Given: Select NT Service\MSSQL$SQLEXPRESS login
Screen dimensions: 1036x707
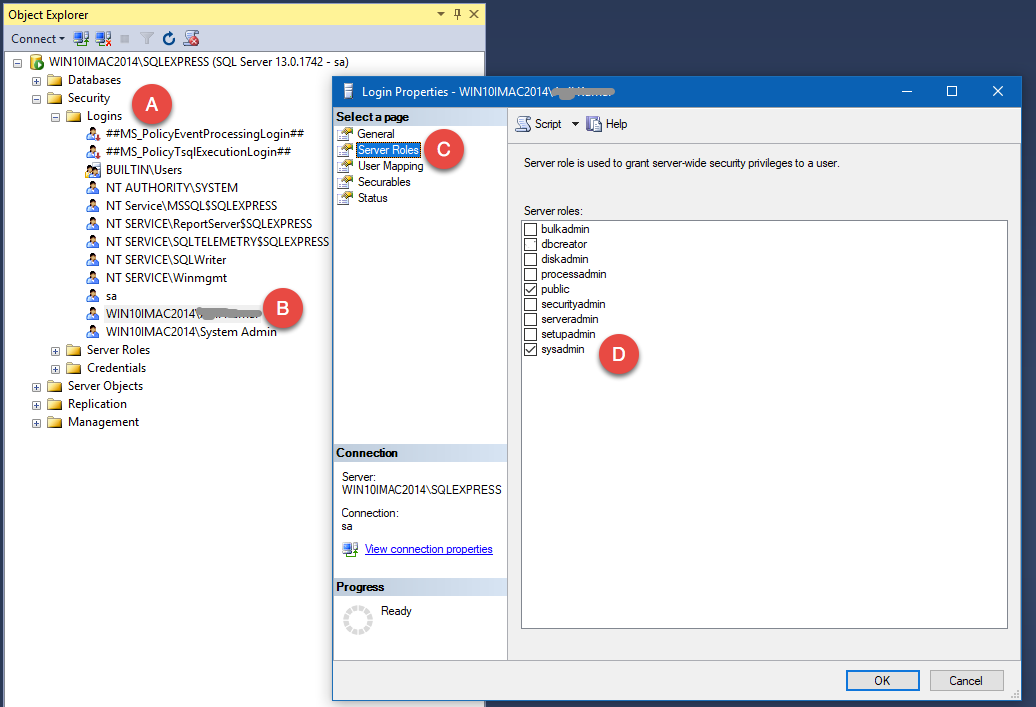Looking at the screenshot, I should [x=192, y=206].
